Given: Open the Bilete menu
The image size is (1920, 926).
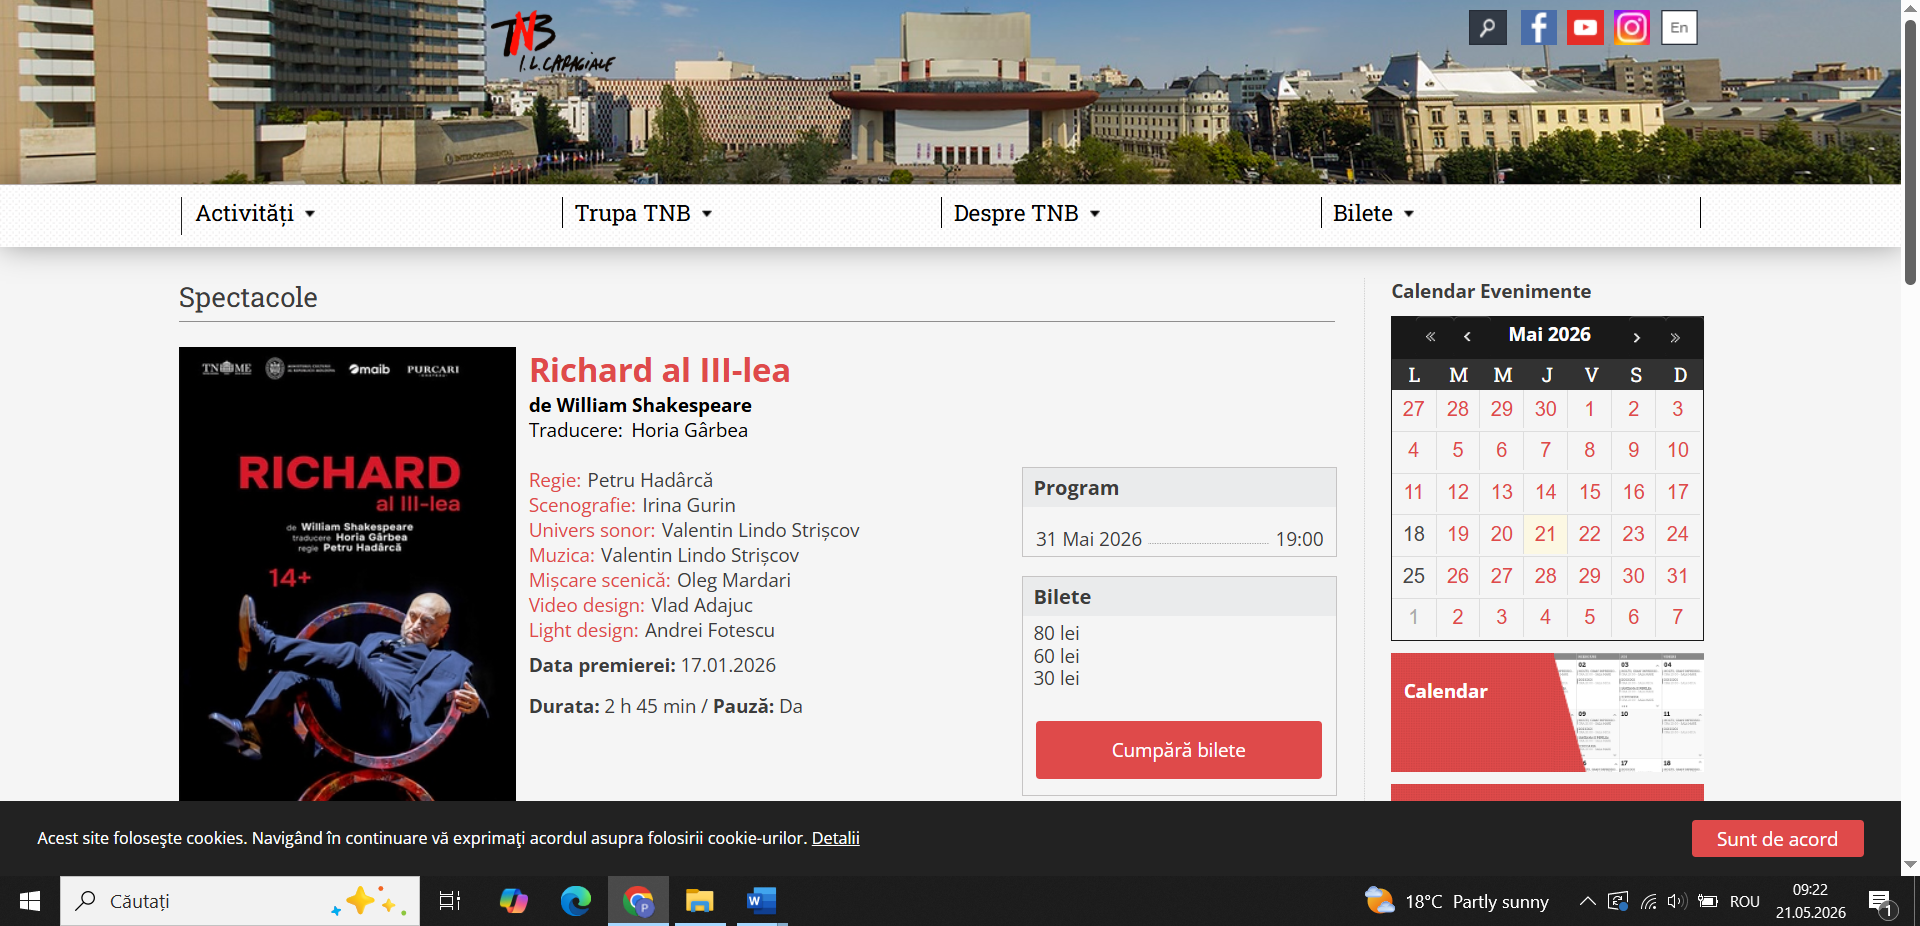Looking at the screenshot, I should [x=1373, y=214].
